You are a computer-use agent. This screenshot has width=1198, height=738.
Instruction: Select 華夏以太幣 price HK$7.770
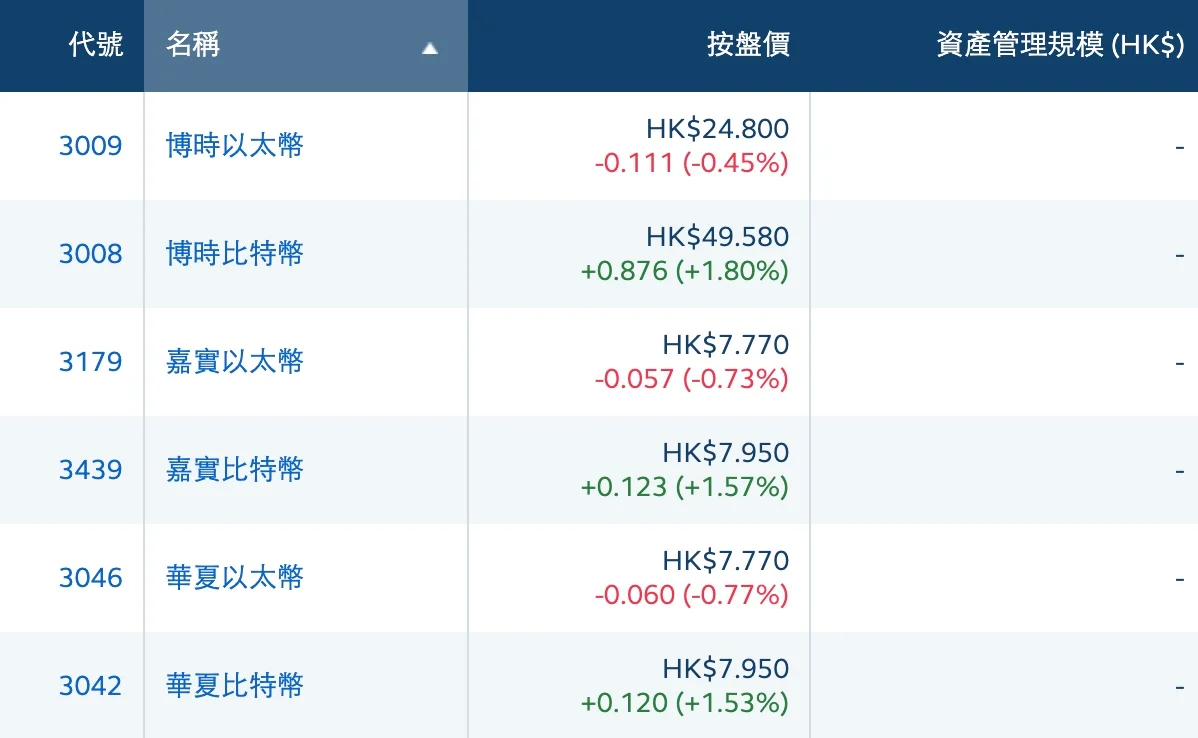click(726, 561)
